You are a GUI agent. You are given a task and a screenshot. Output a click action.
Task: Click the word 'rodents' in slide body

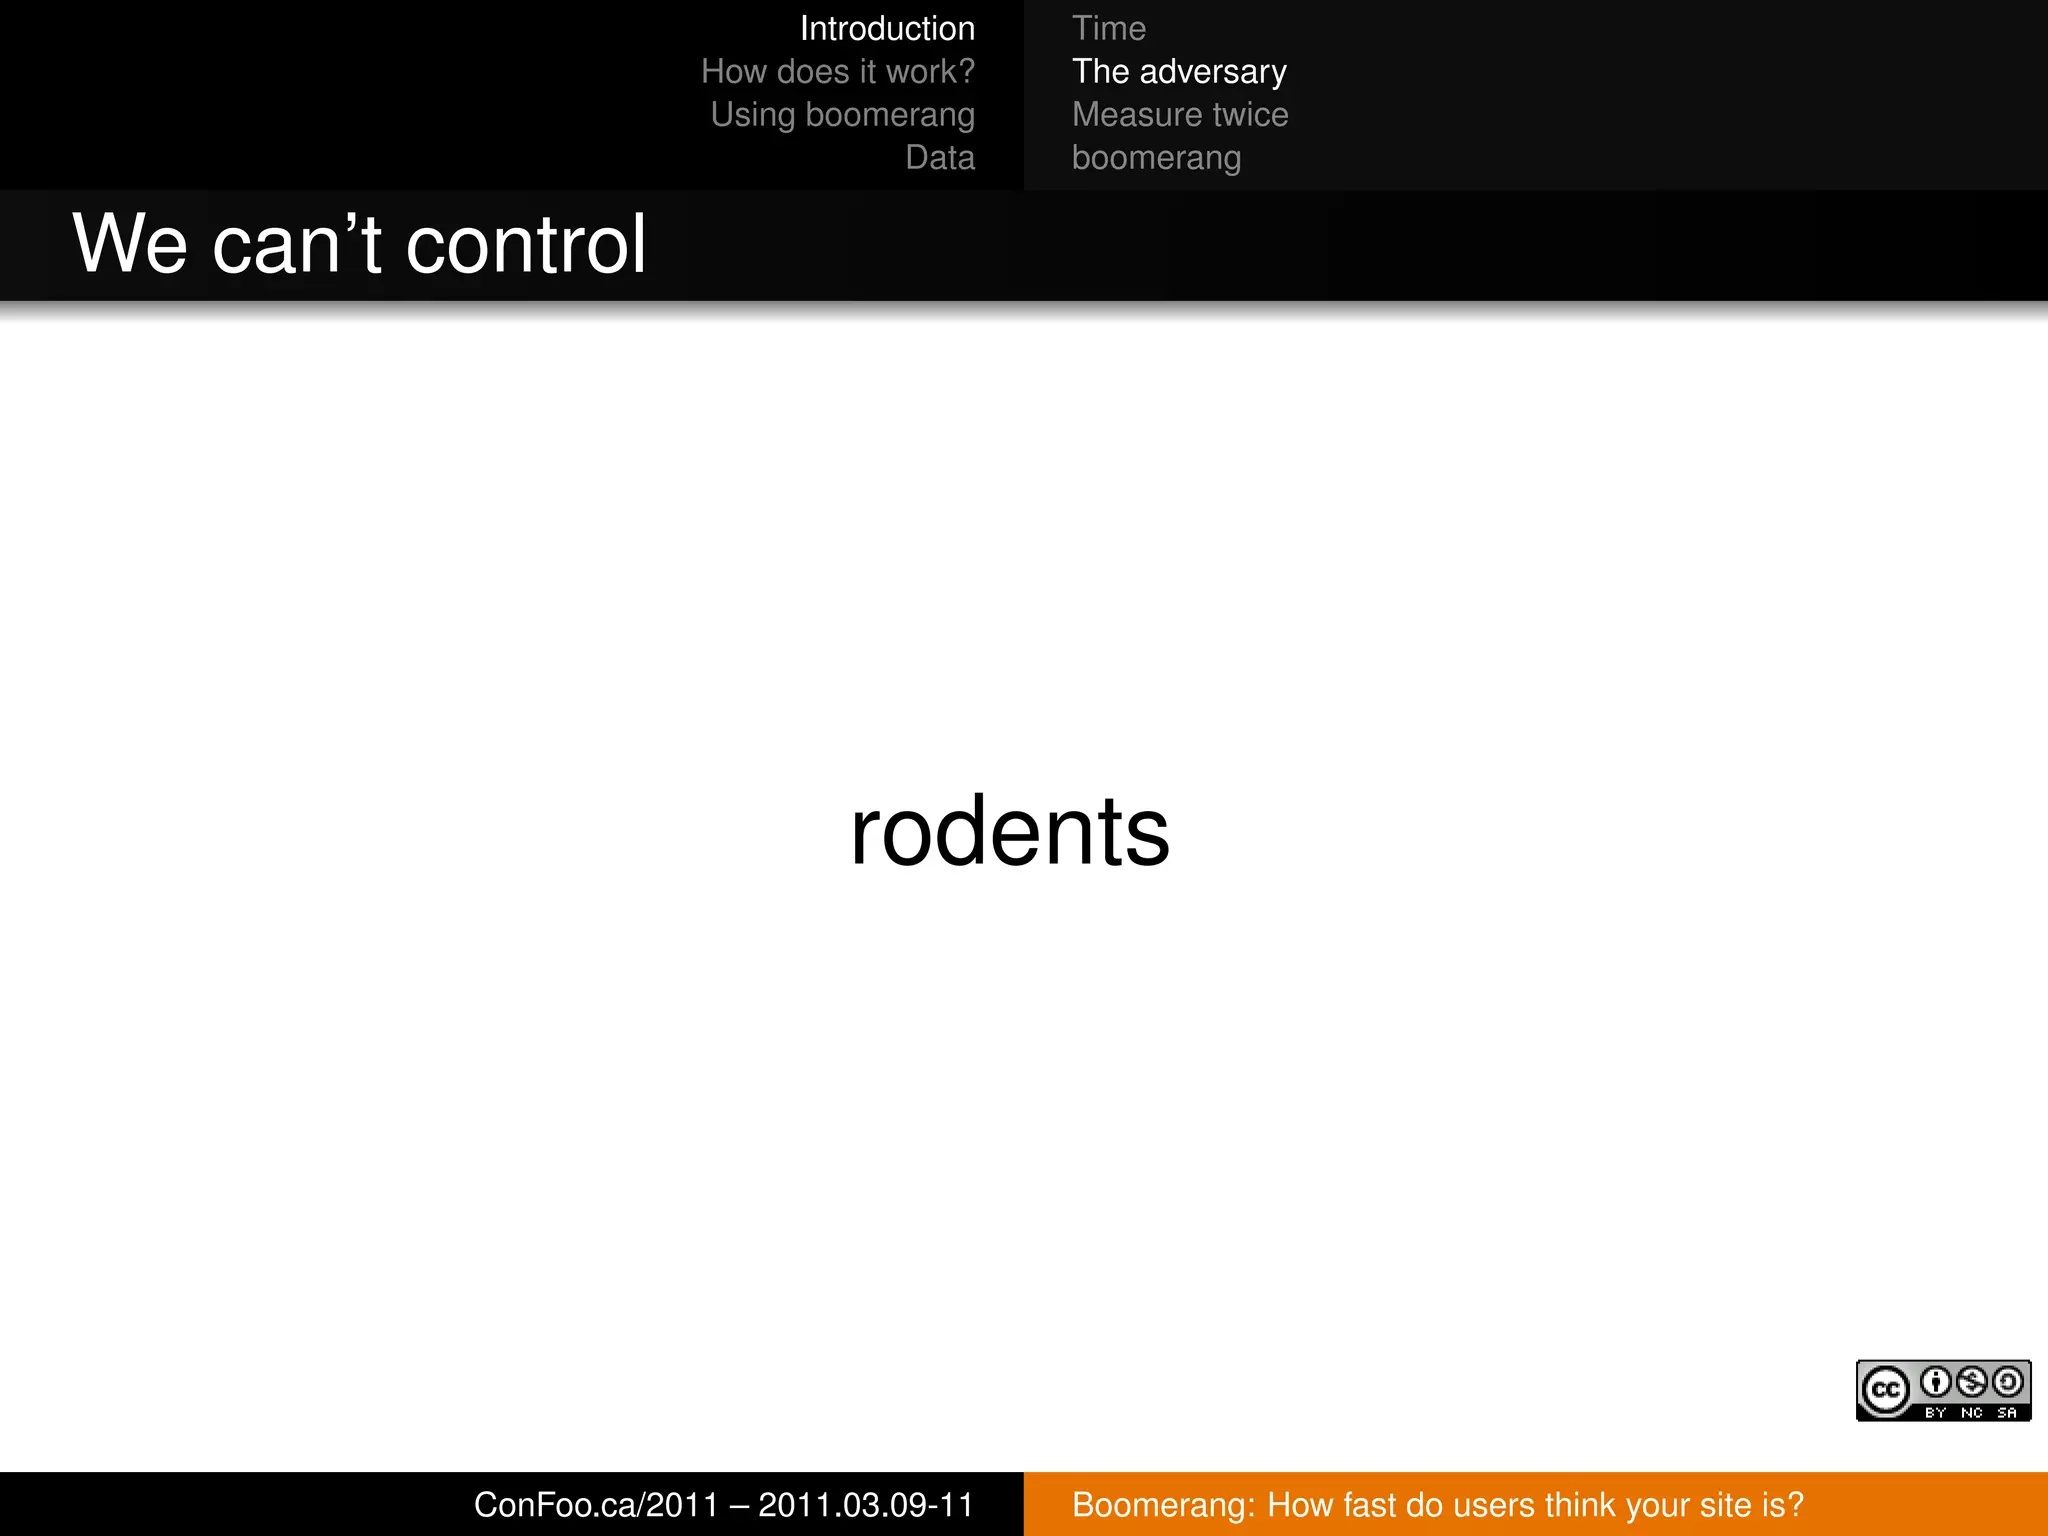(x=1009, y=831)
